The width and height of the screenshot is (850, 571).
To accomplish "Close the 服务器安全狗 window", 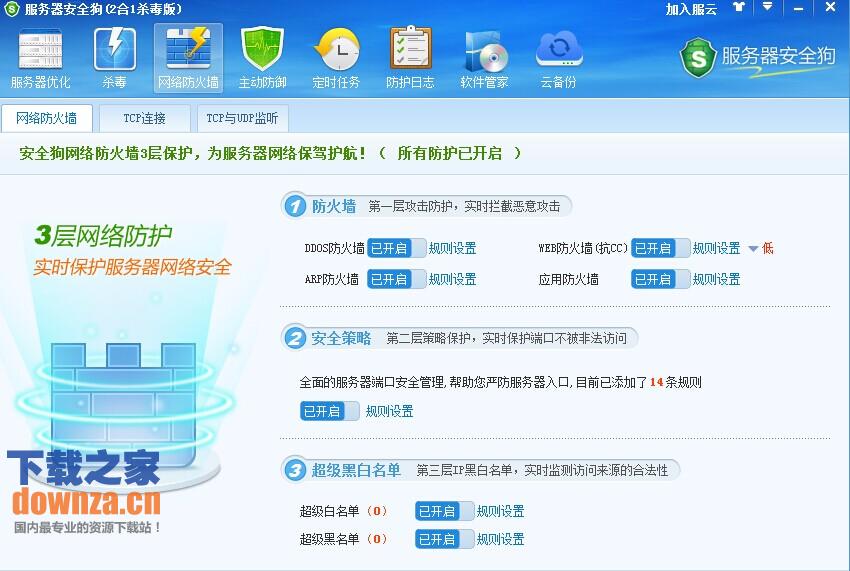I will (x=830, y=8).
